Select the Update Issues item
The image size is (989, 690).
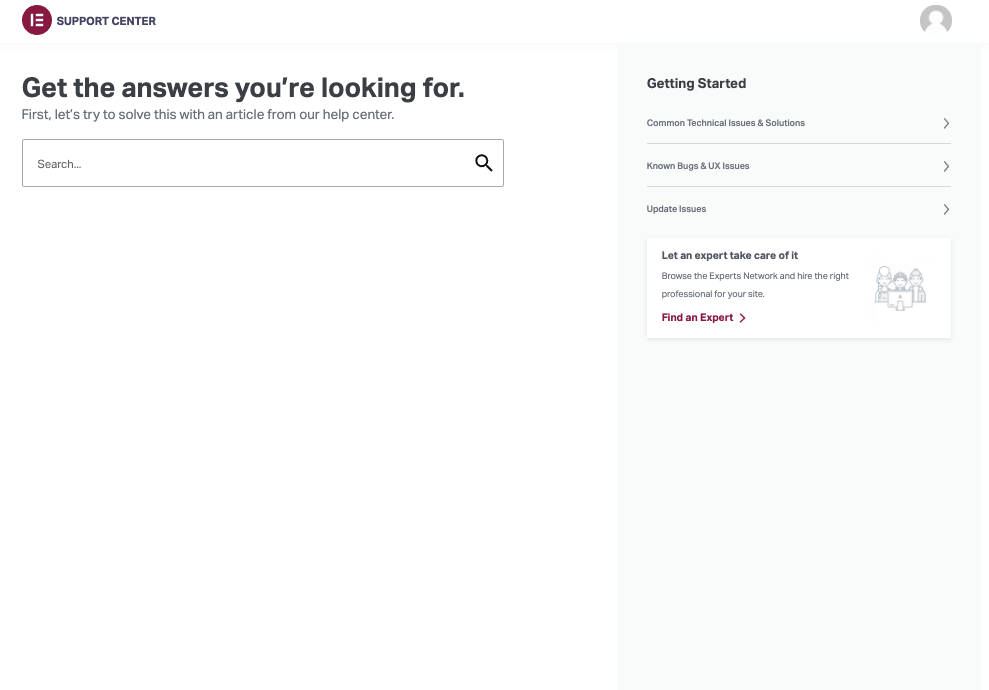[x=677, y=209]
